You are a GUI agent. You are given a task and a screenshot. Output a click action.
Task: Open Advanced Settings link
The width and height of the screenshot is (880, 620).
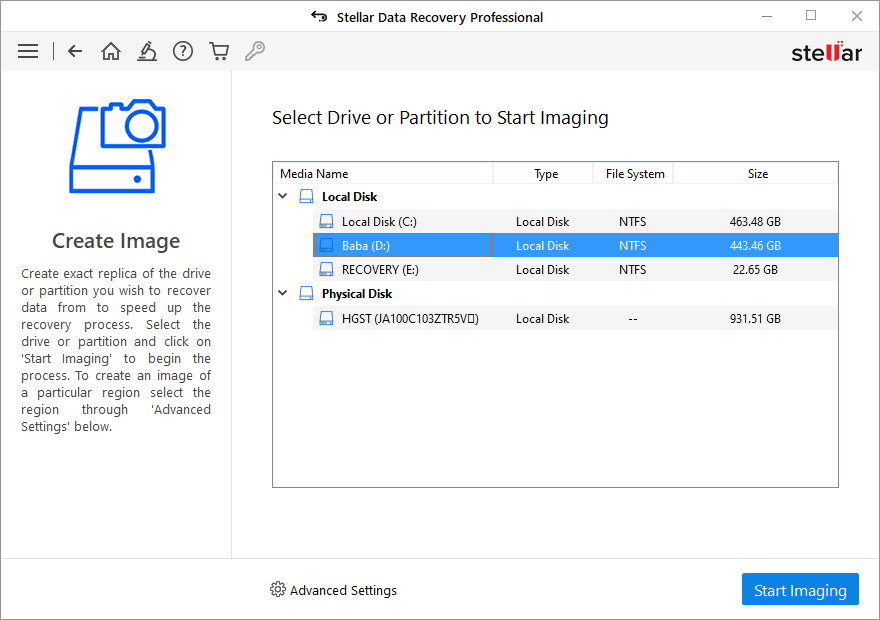pos(343,590)
